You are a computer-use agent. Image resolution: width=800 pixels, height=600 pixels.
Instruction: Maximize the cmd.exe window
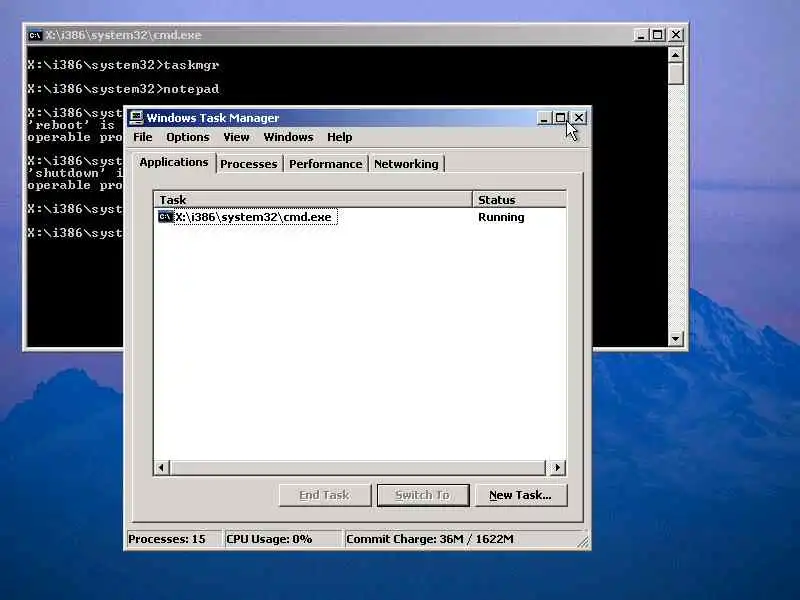click(x=658, y=35)
